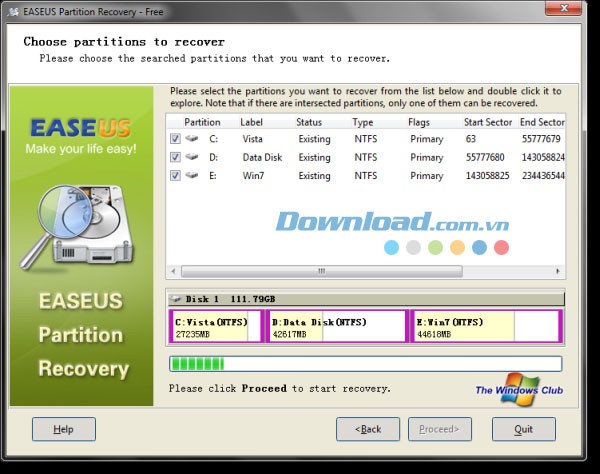This screenshot has width=600, height=474.
Task: Click start sector value "55777680"
Action: tap(485, 157)
